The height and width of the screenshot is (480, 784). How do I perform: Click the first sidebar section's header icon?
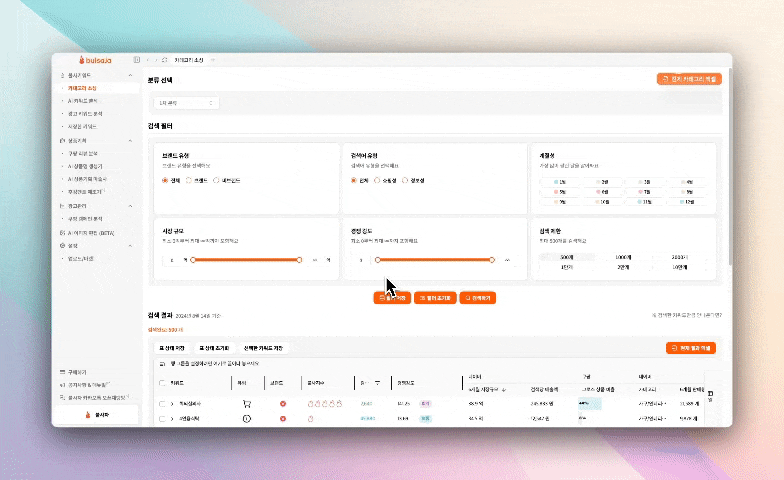tap(62, 75)
